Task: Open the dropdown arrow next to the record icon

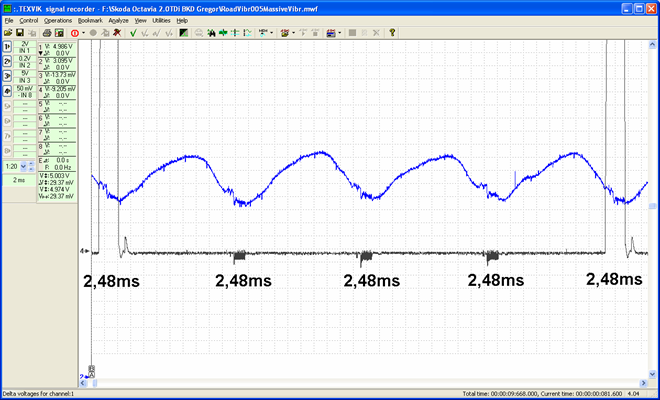Action: tap(83, 33)
